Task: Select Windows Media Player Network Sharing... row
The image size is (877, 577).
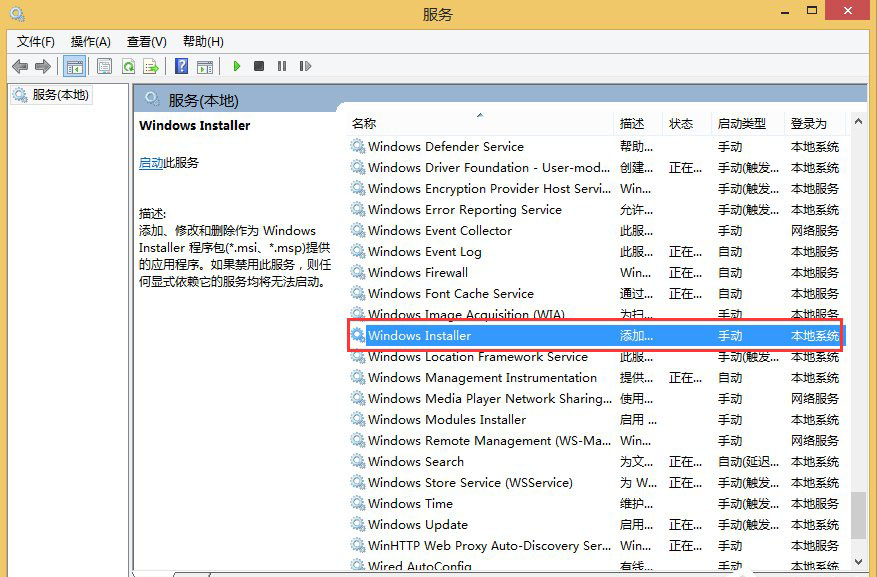Action: [x=595, y=399]
